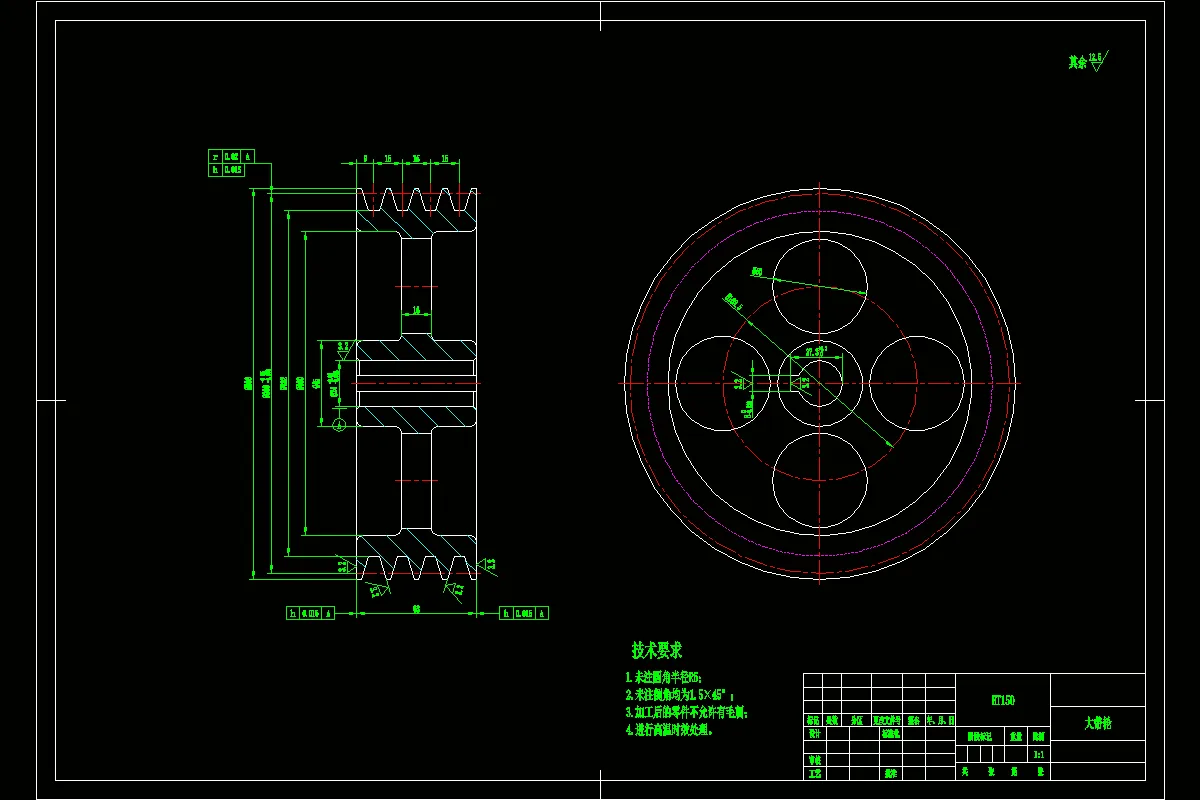Click the 3.2 roughness symbol above the hub bore
Screen dimensions: 1200x800
click(343, 349)
